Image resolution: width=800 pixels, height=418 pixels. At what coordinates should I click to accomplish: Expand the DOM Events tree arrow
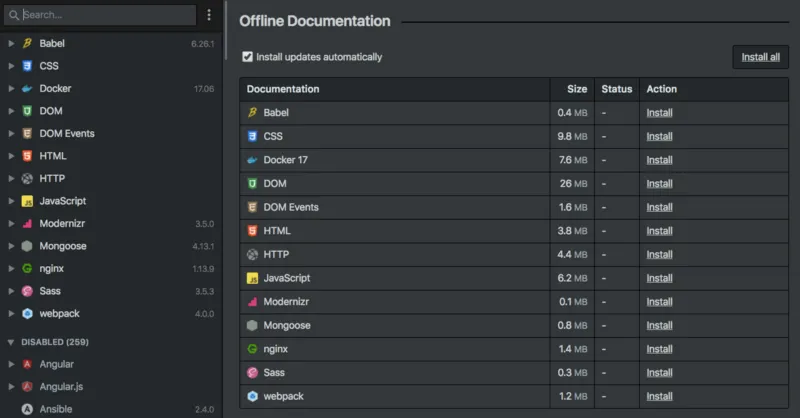[11, 133]
